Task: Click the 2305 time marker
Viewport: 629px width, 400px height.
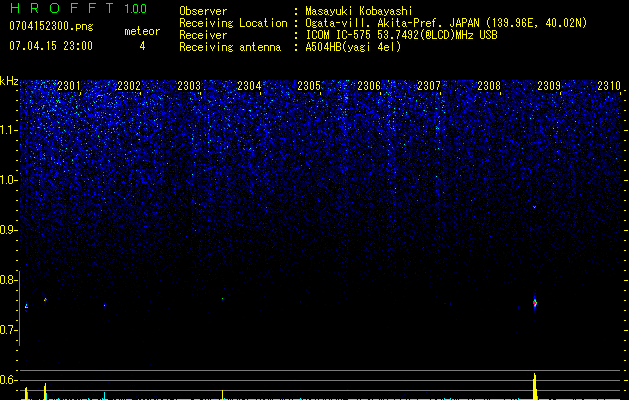Action: tap(309, 85)
